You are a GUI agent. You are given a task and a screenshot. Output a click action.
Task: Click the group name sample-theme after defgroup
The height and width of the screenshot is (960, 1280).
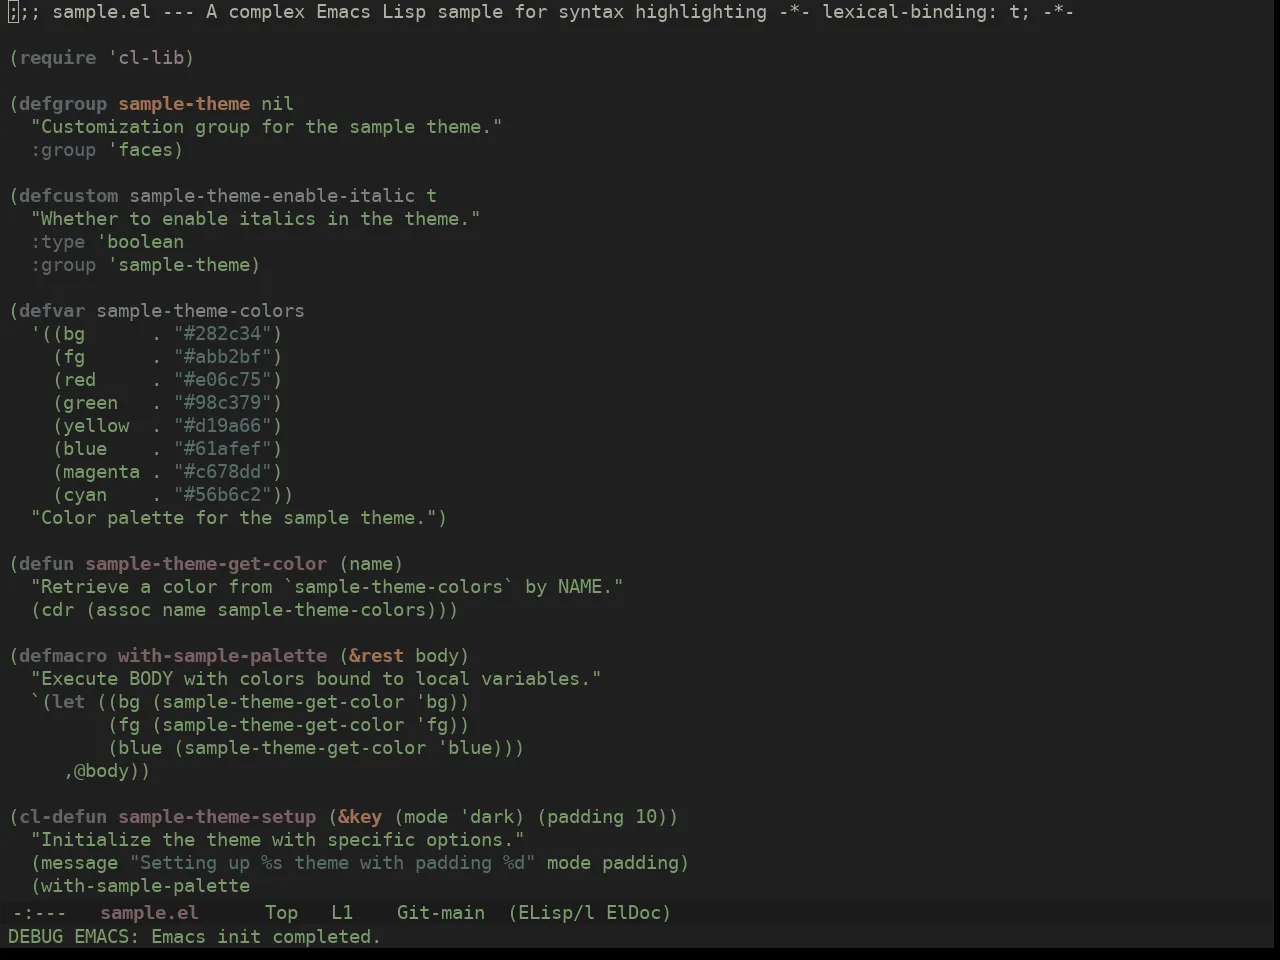184,103
